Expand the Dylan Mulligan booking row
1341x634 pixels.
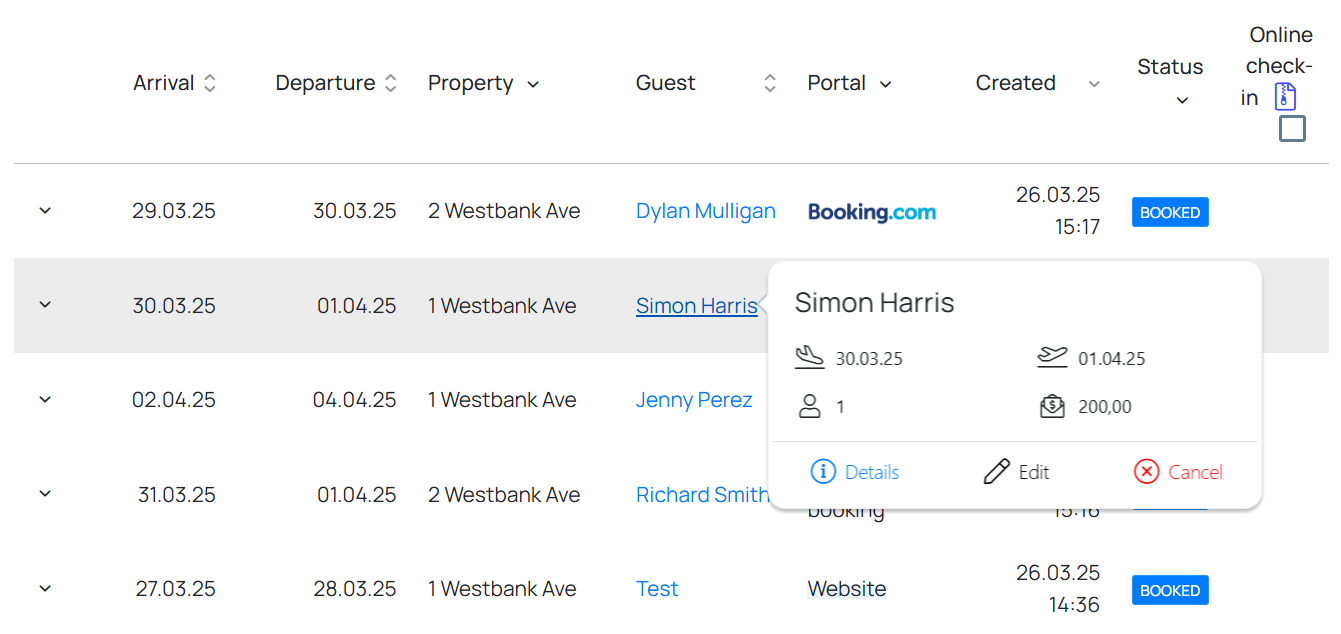pos(45,211)
